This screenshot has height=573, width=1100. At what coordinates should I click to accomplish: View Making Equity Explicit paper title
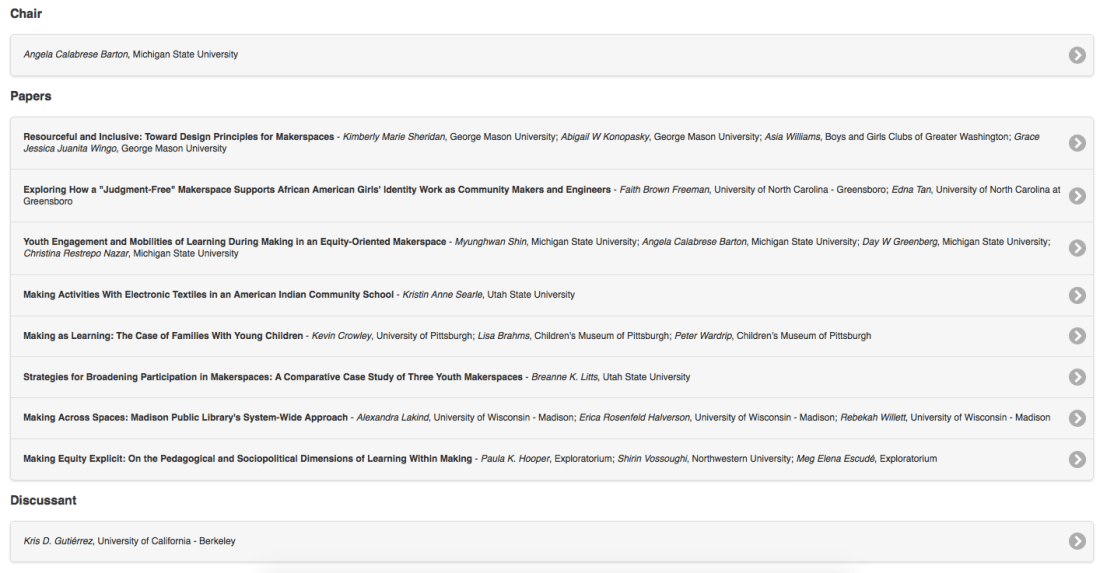tap(247, 459)
